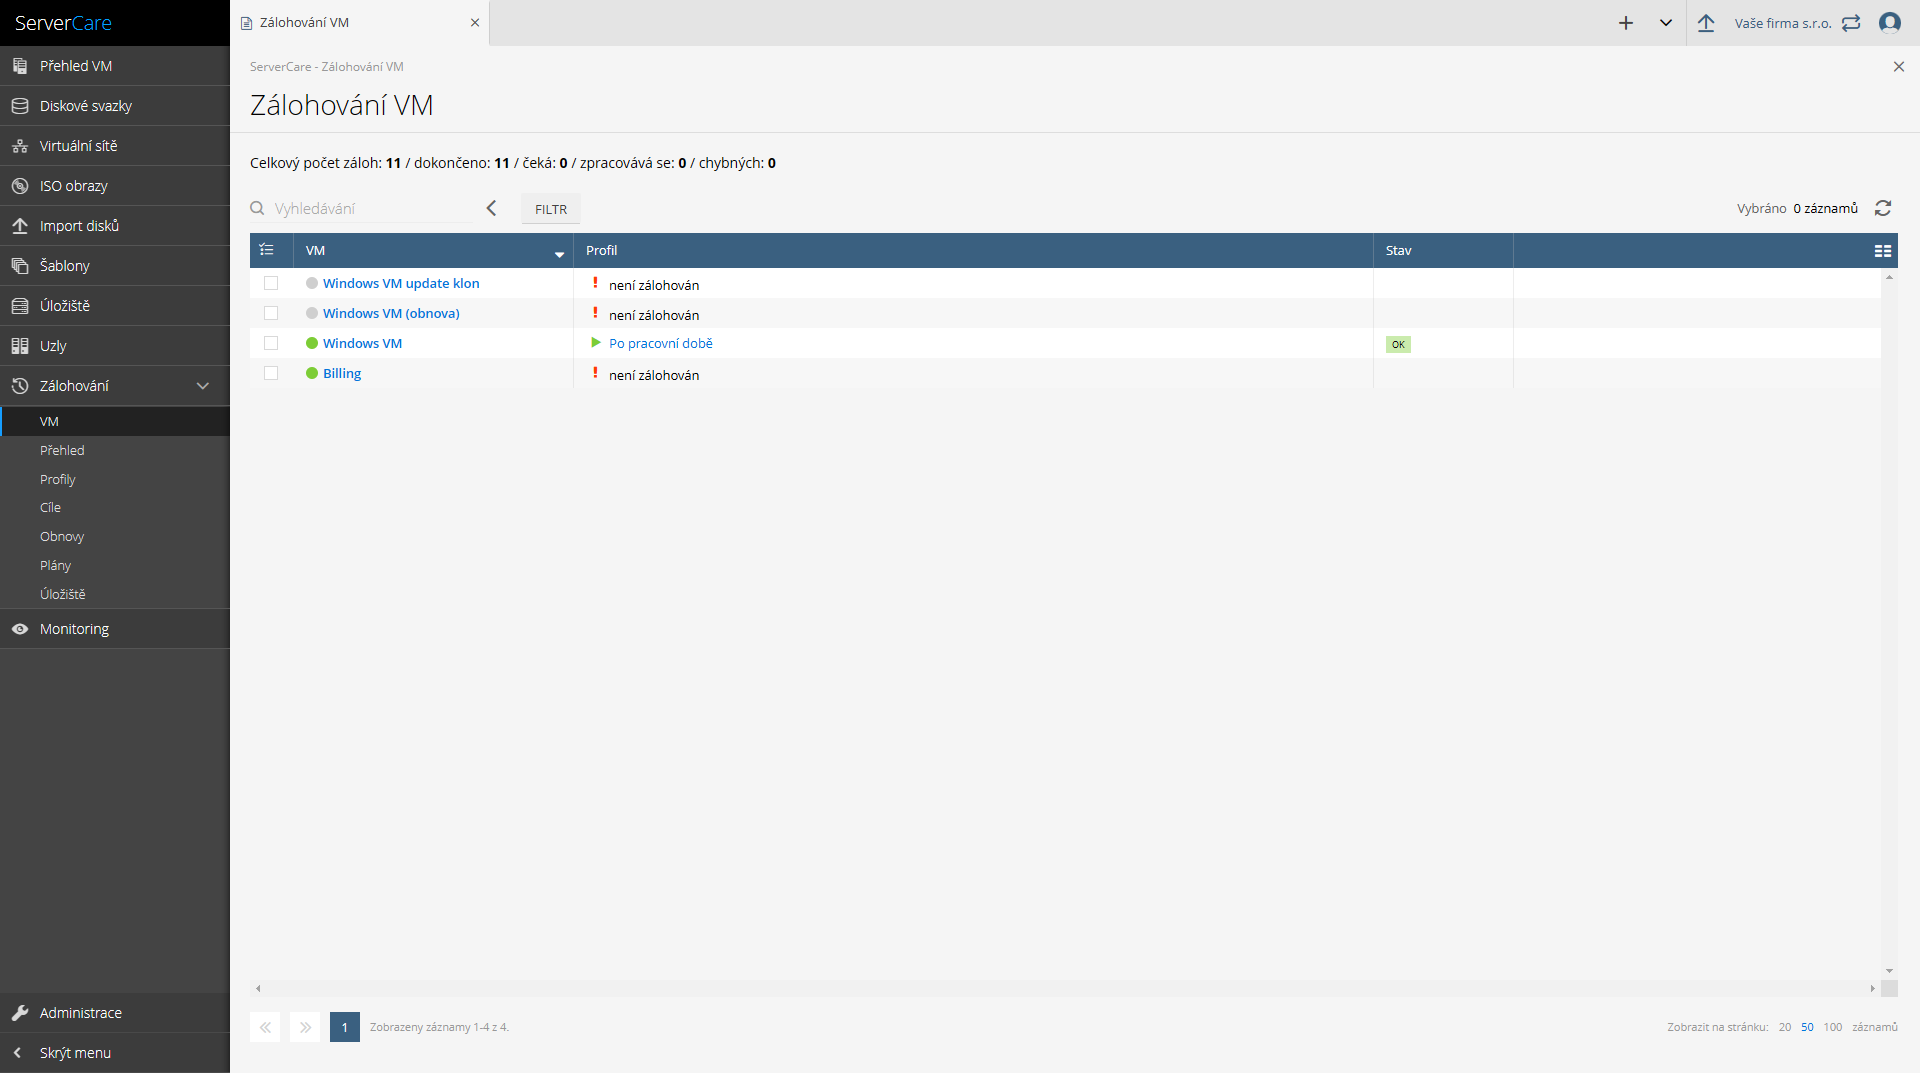Image resolution: width=1920 pixels, height=1073 pixels.
Task: Sort by VM column dropdown arrow
Action: 559,255
